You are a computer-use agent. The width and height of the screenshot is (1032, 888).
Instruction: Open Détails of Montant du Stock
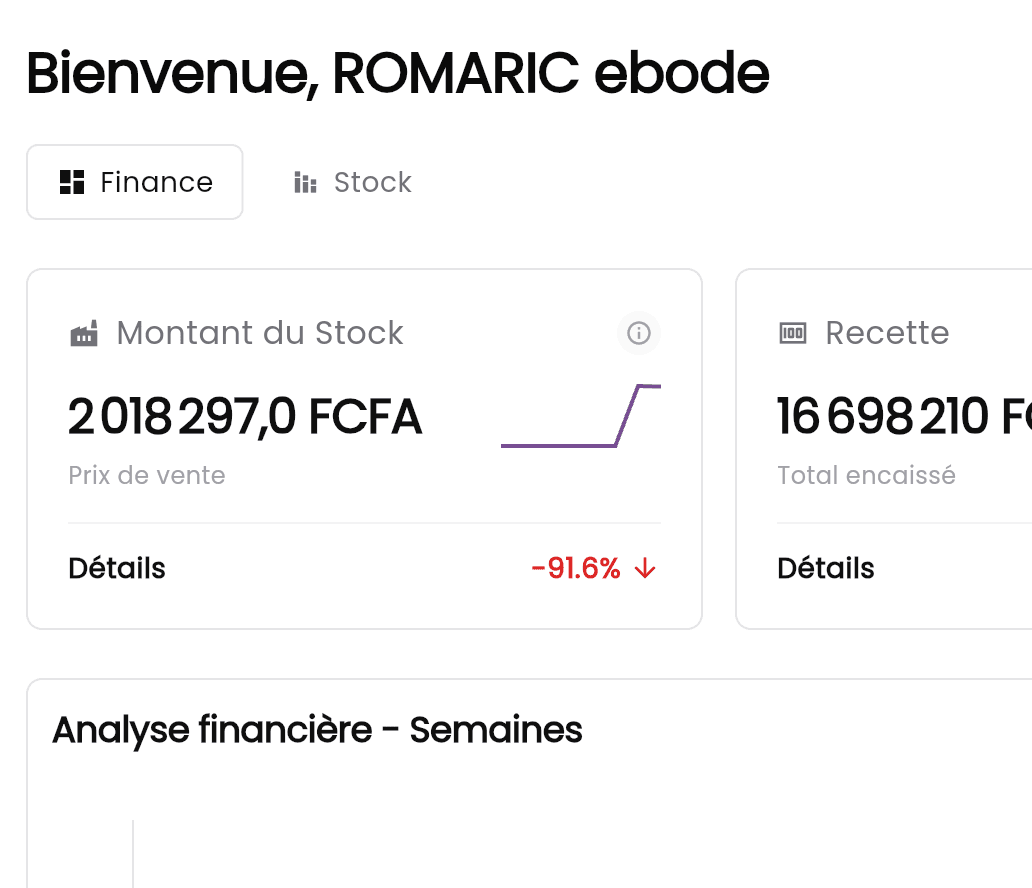pos(116,568)
